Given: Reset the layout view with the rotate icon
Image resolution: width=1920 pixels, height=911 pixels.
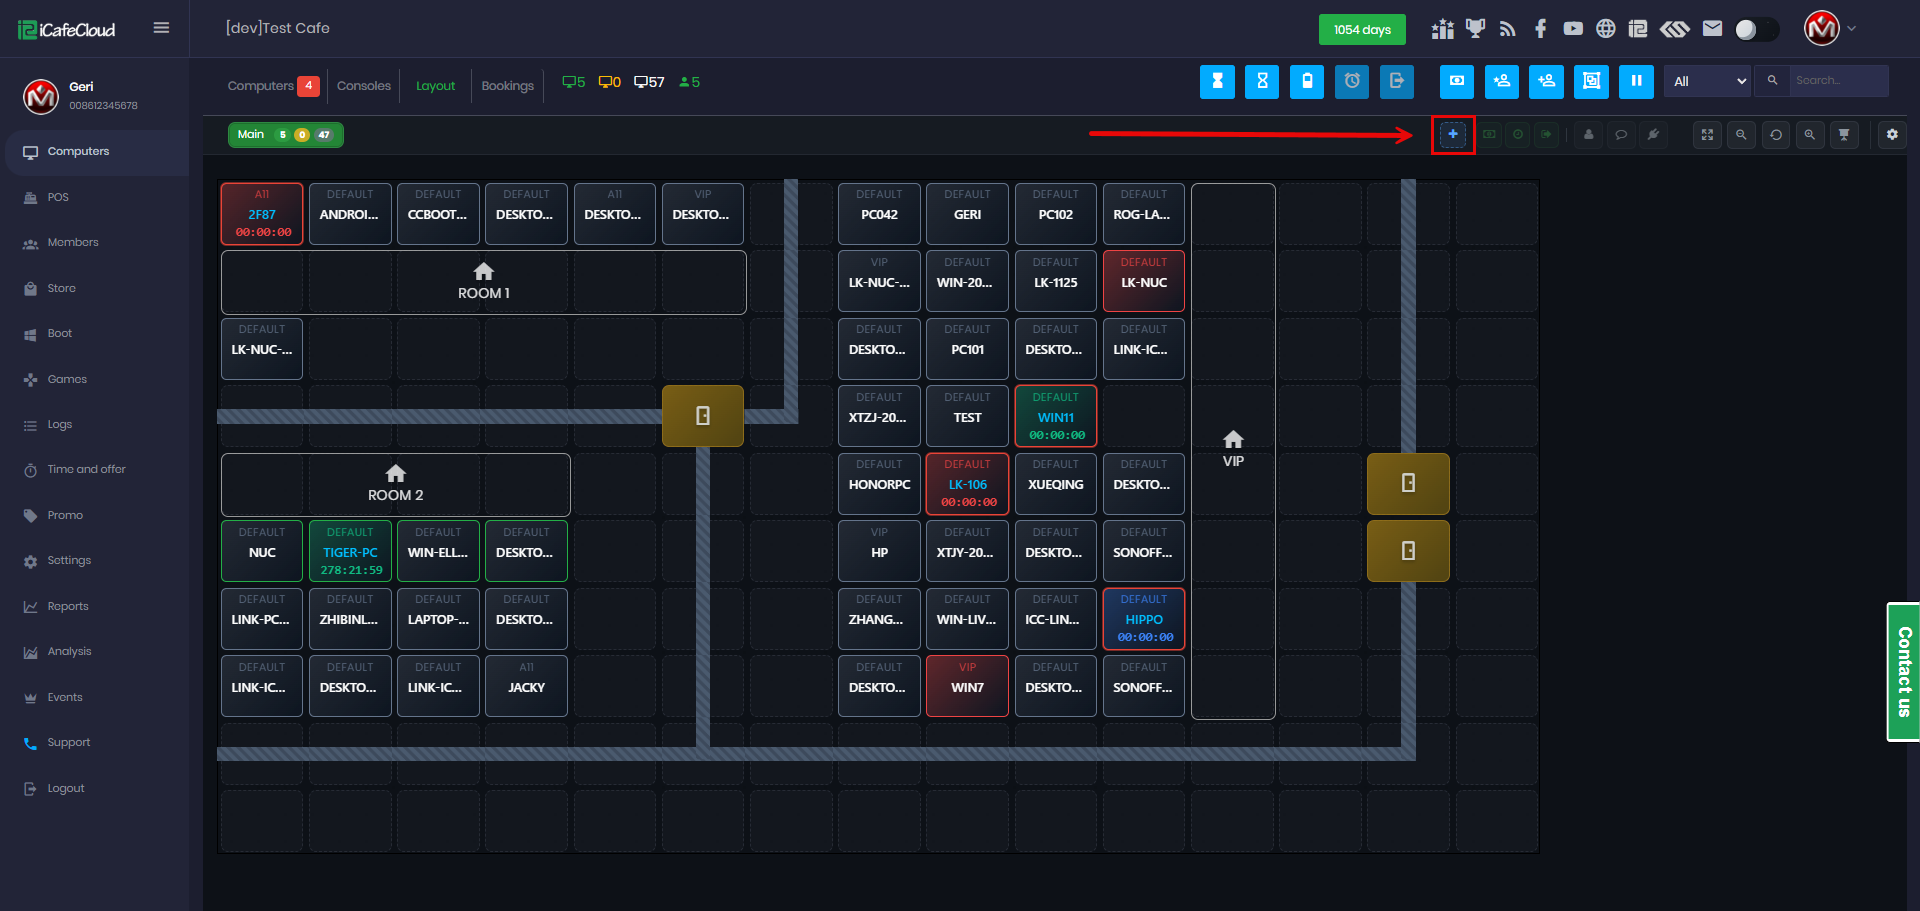Looking at the screenshot, I should click(1775, 134).
